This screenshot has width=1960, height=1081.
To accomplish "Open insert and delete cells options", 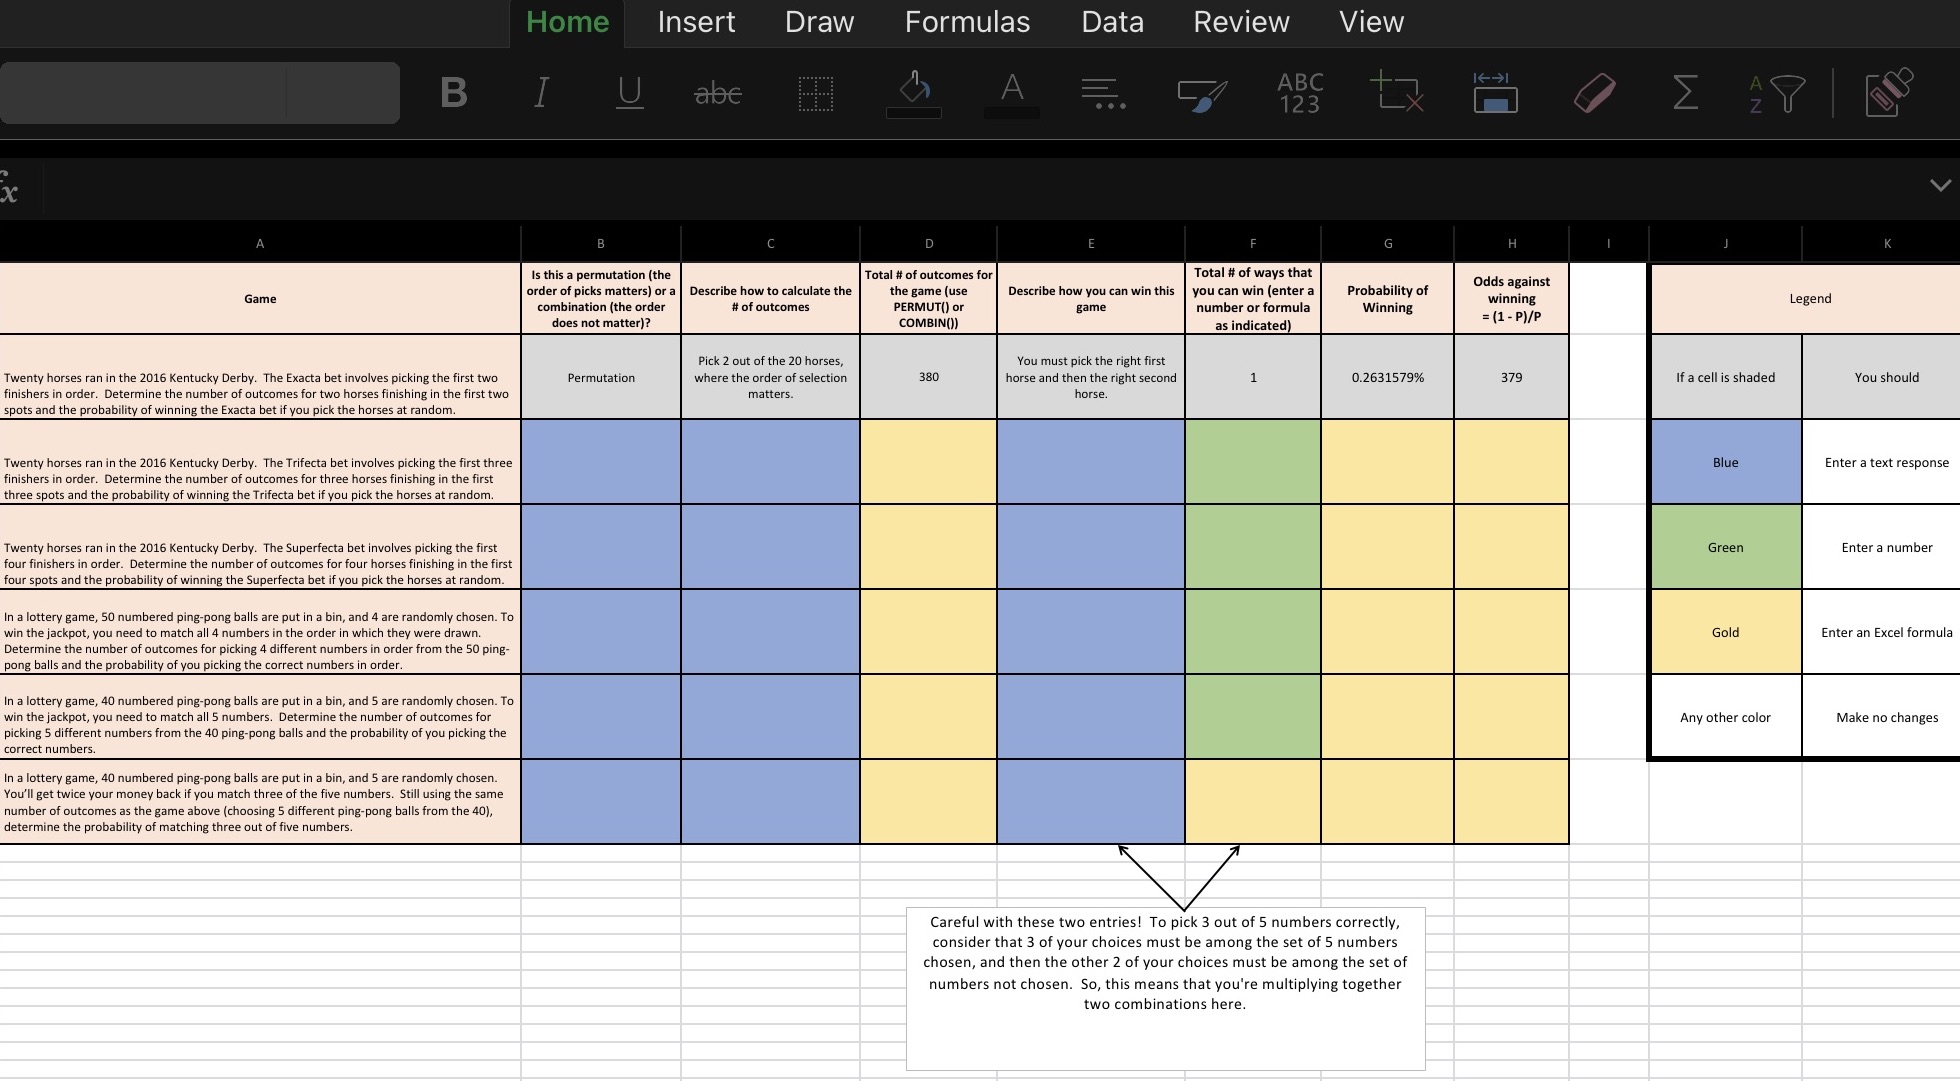I will [x=1397, y=93].
